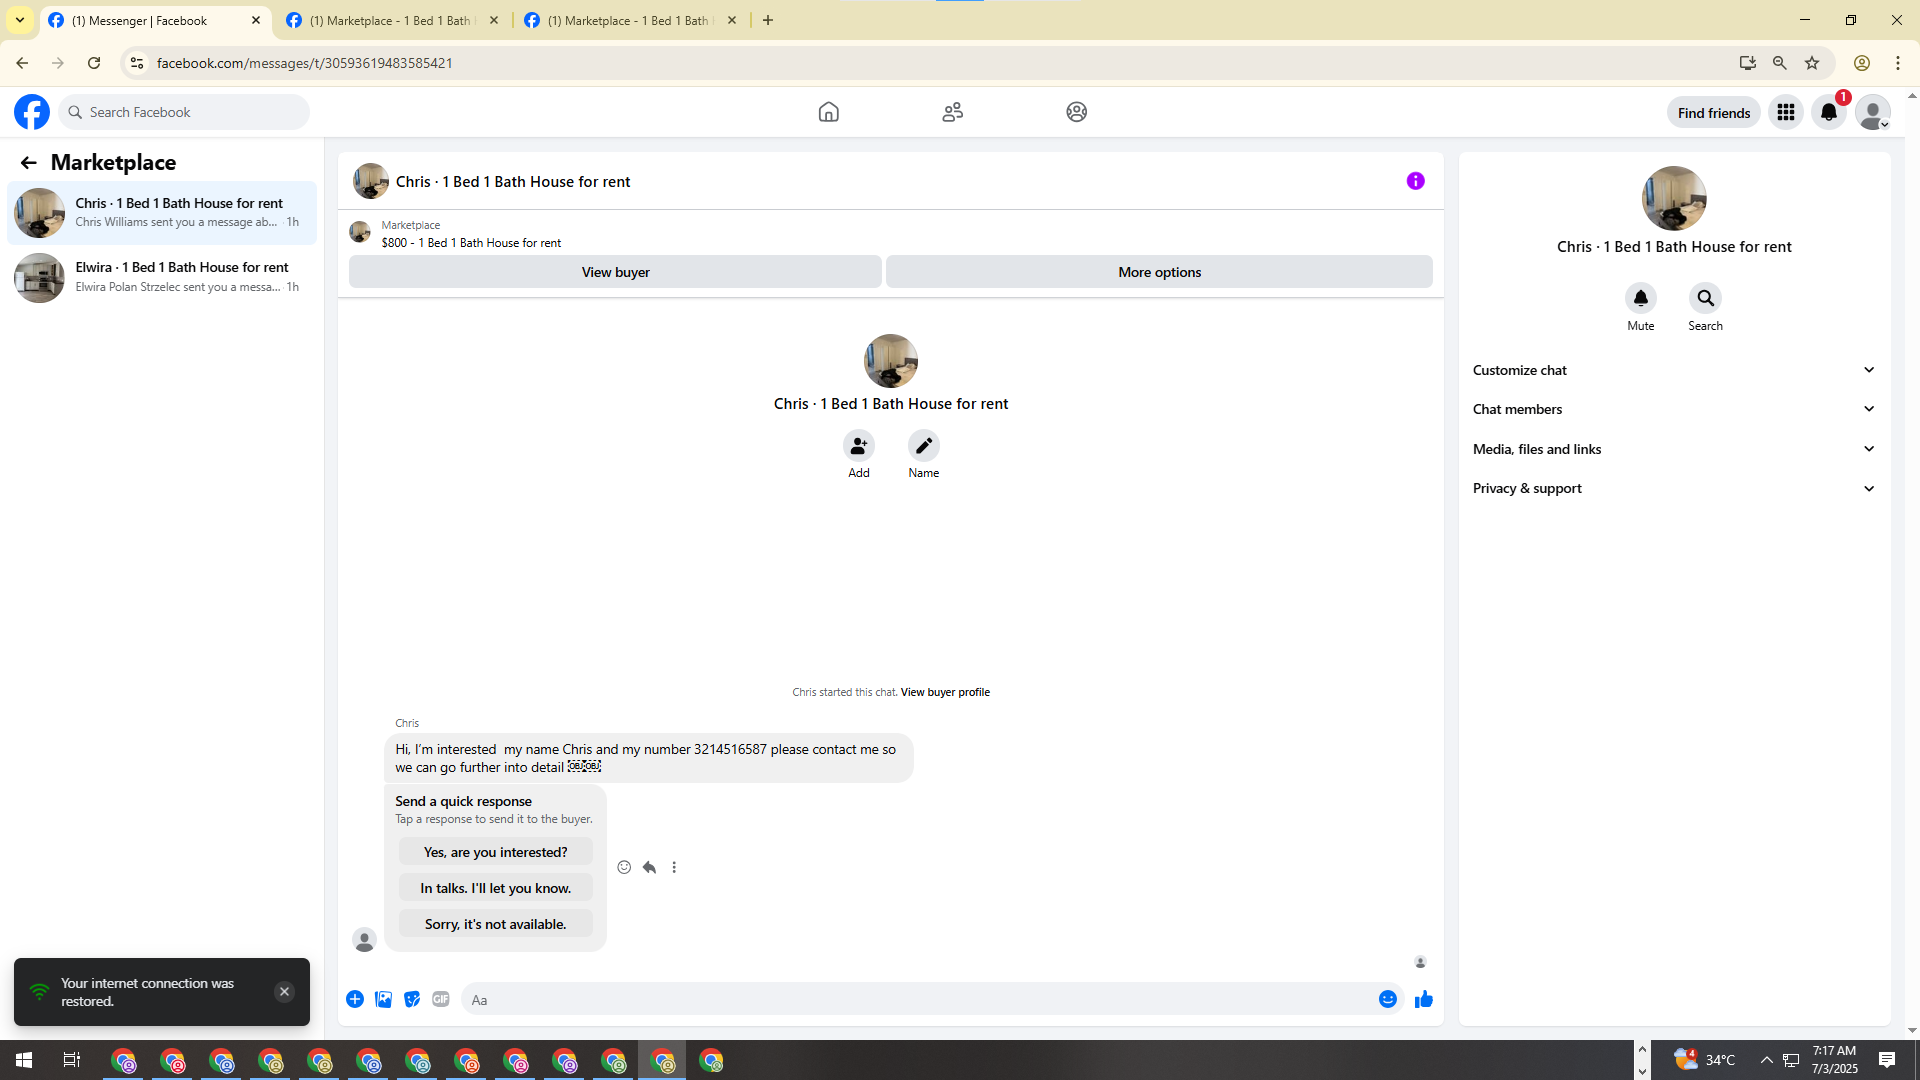
Task: Open the sticker picker icon
Action: coord(412,999)
